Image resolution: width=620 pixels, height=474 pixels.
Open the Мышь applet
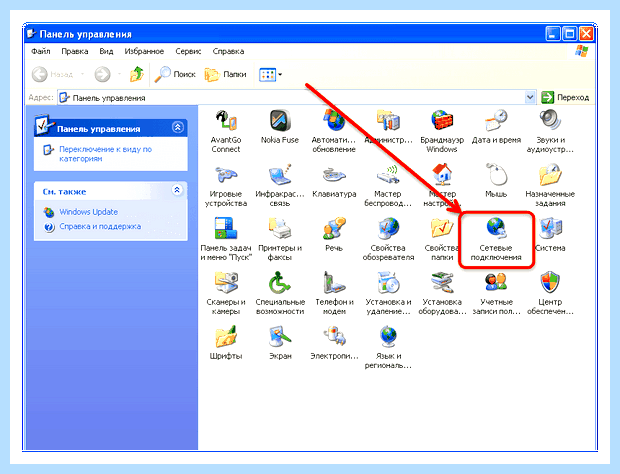496,181
